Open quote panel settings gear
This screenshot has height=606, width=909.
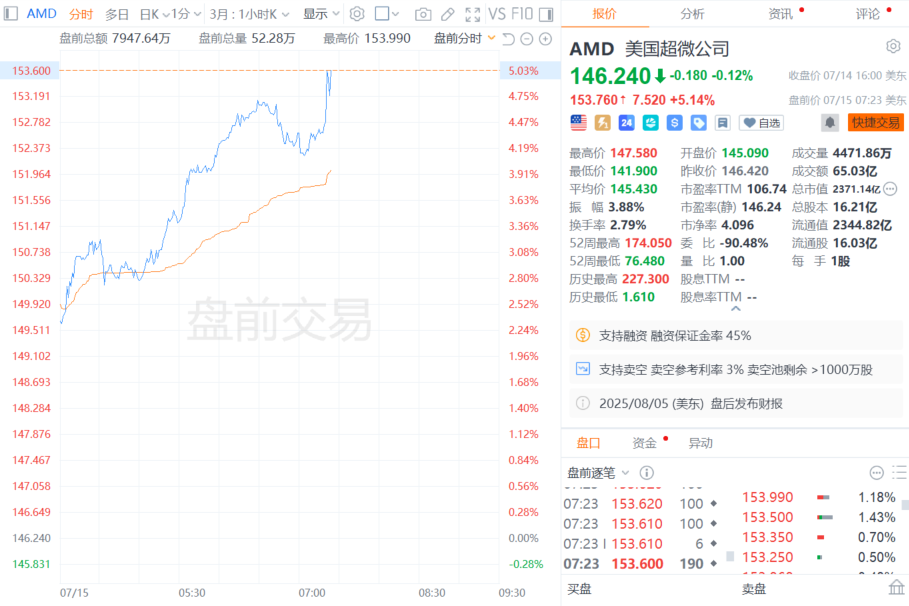(893, 46)
